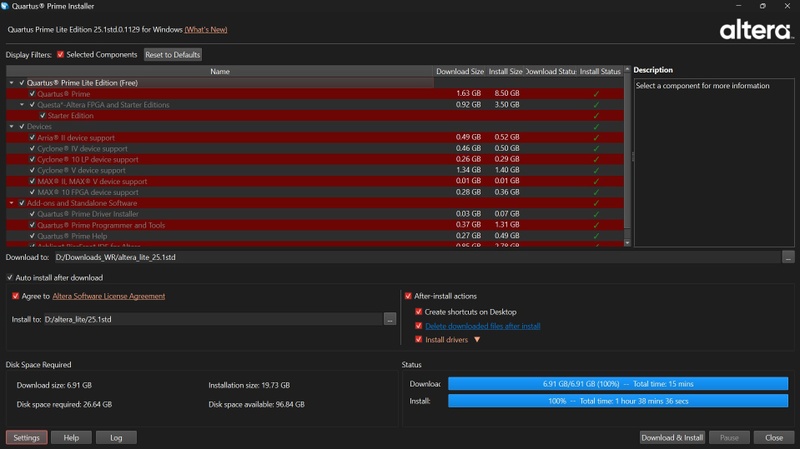Toggle Agree to license checkbox
The image size is (800, 449).
coord(15,296)
